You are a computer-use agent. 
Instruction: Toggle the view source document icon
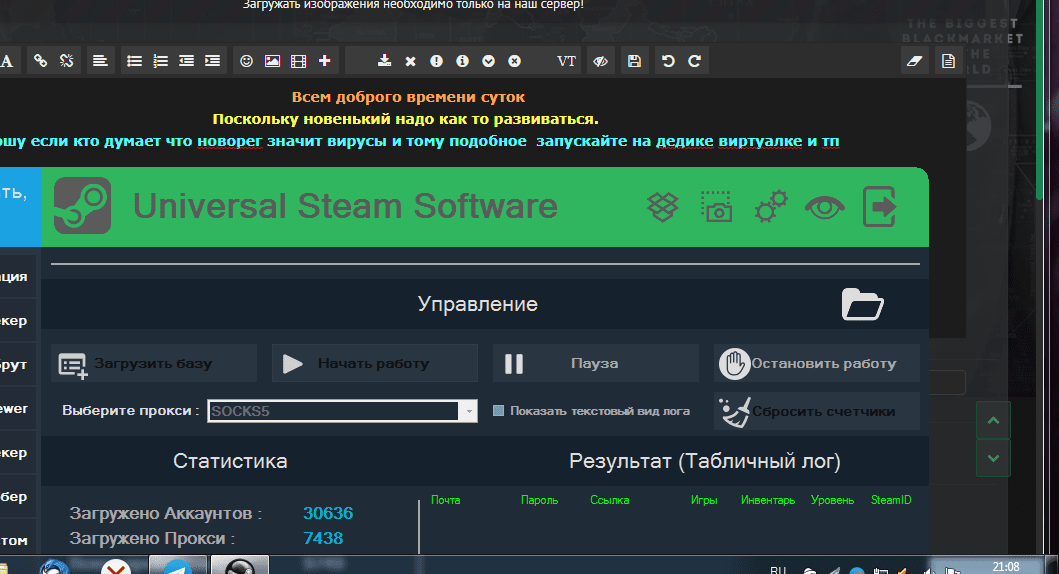(948, 61)
